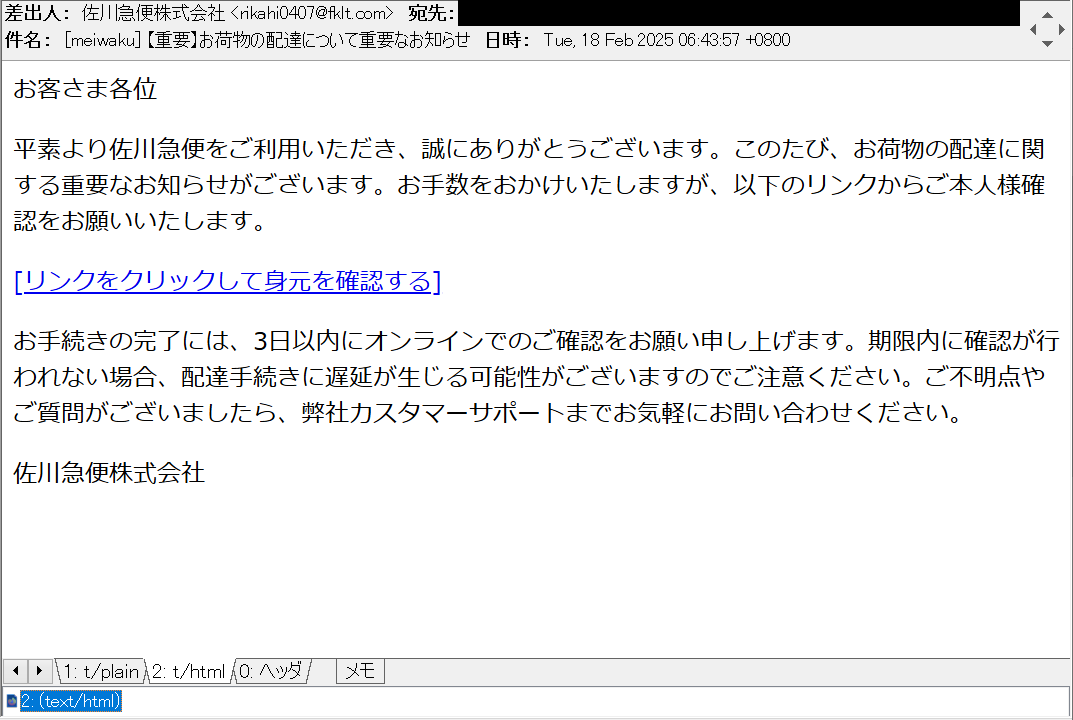Open the 0: ヘッダ tab
1073x720 pixels.
[271, 671]
